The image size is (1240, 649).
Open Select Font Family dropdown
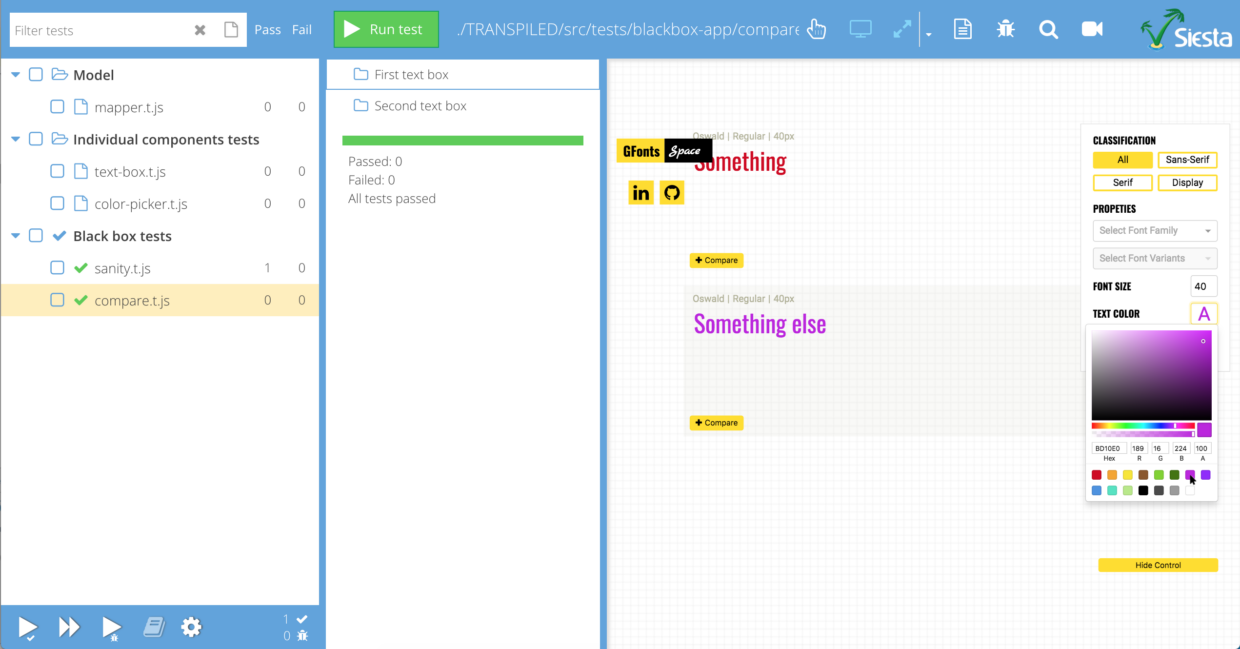click(x=1155, y=230)
